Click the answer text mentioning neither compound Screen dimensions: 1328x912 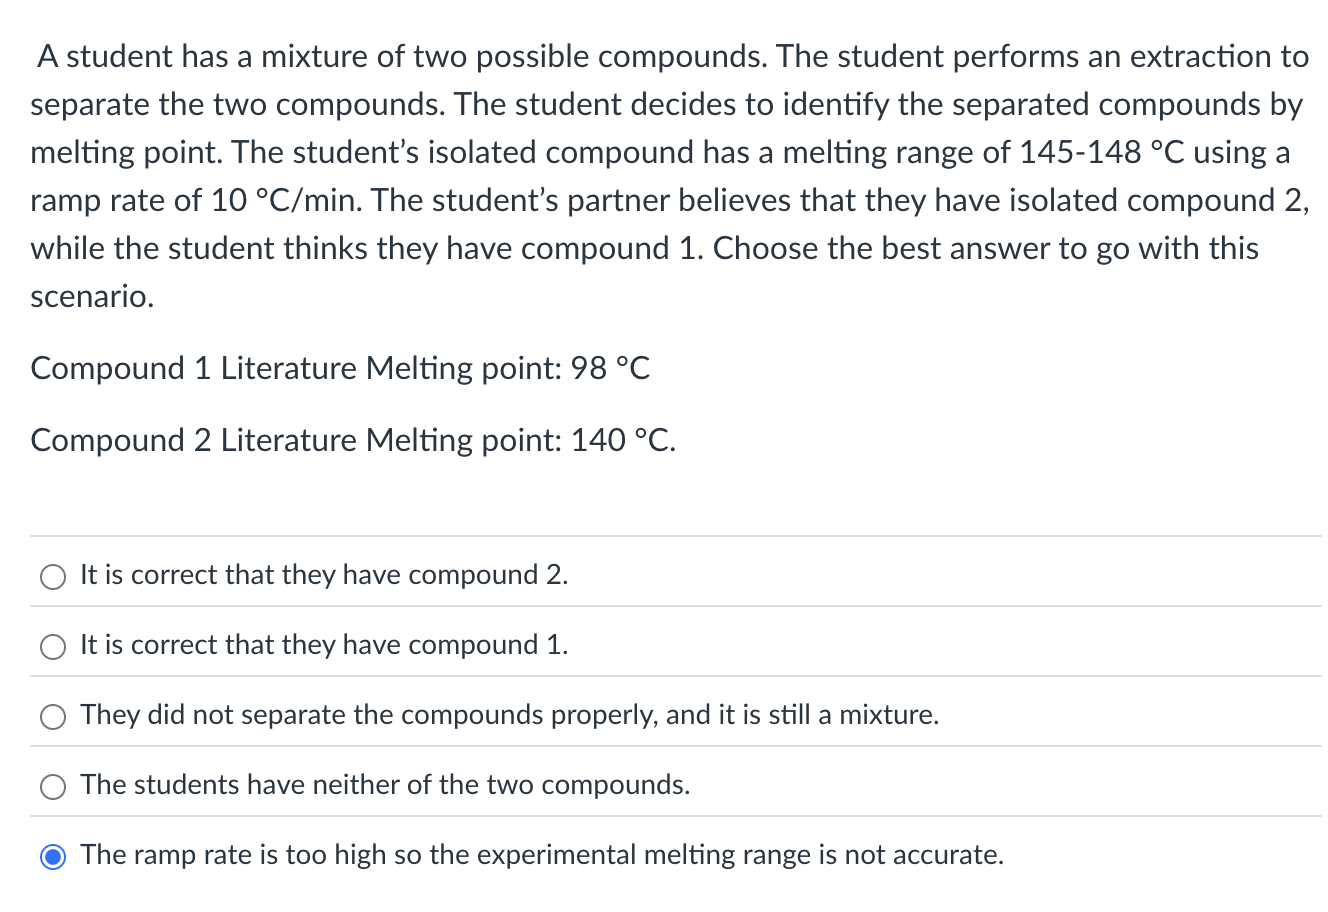tap(384, 786)
